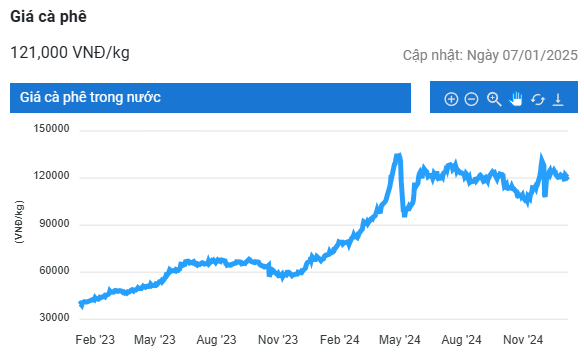This screenshot has width=584, height=360.
Task: Click the 90000 y-axis label
Action: [x=54, y=223]
